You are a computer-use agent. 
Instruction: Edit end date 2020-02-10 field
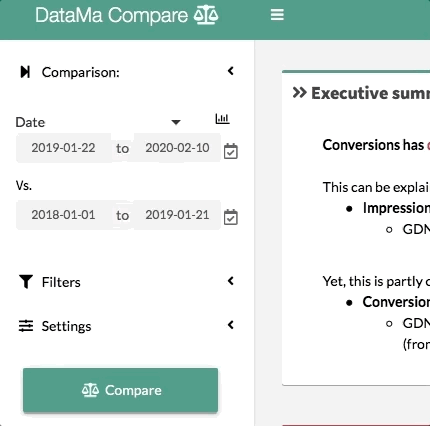[x=177, y=148]
